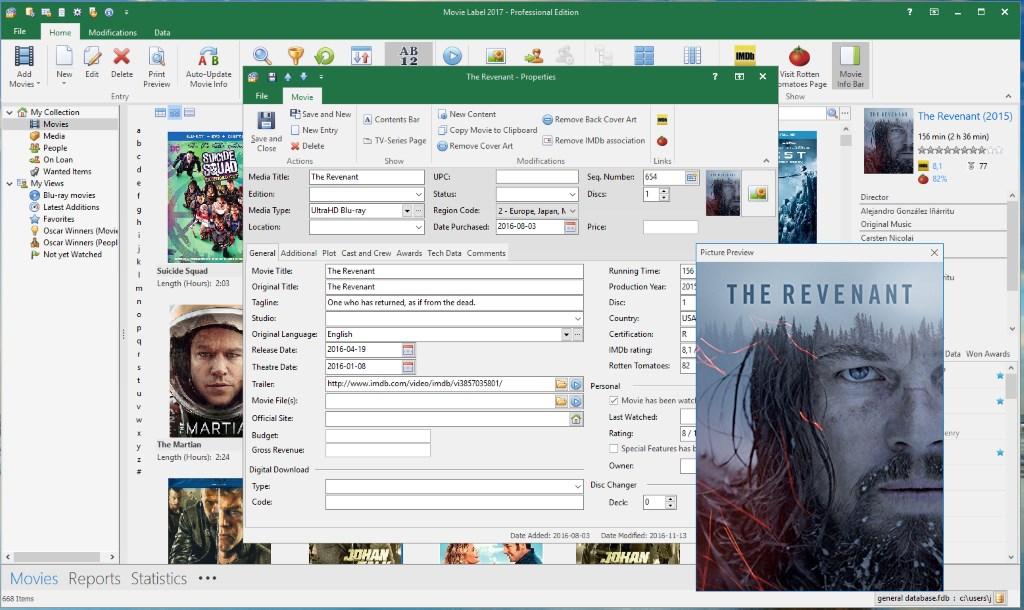Open the Digital Download Type dropdown
The image size is (1024, 610).
tap(577, 487)
